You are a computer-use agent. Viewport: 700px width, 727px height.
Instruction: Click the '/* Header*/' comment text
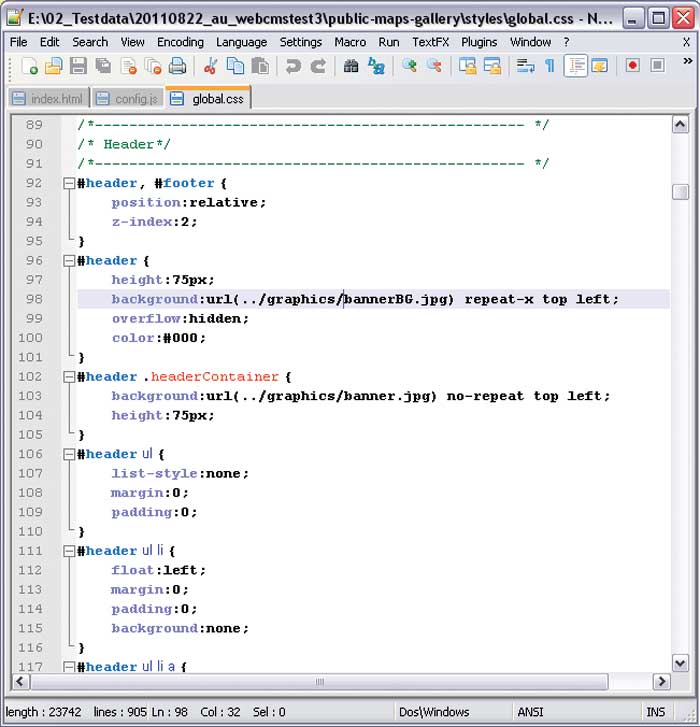124,144
